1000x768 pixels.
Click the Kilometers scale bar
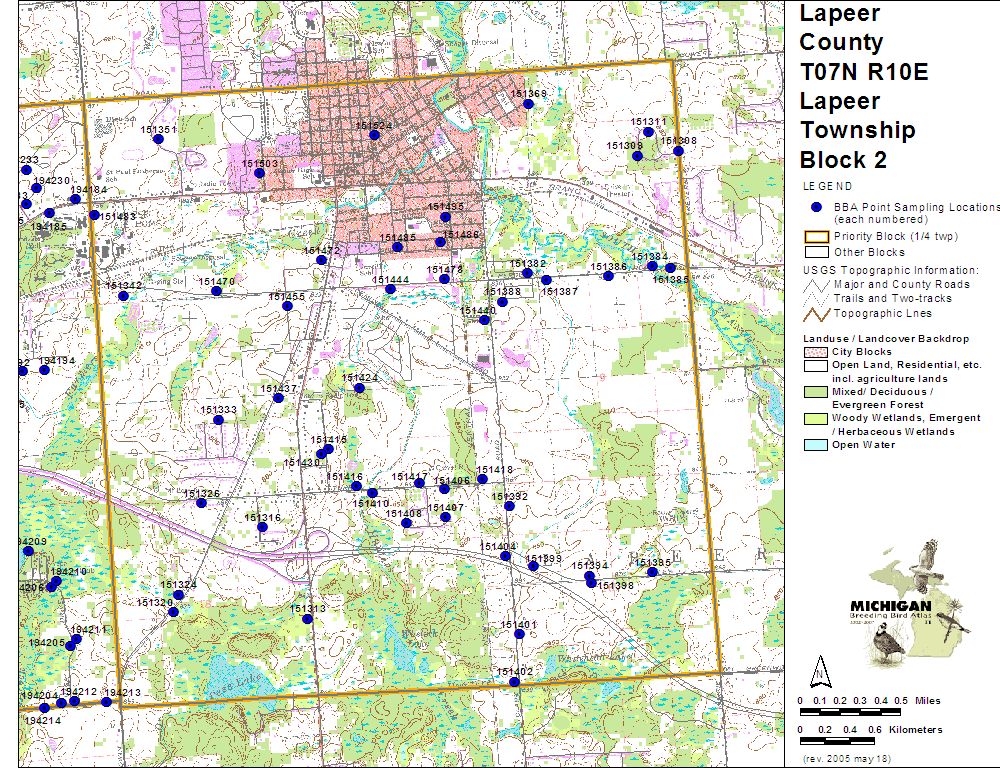pyautogui.click(x=855, y=742)
